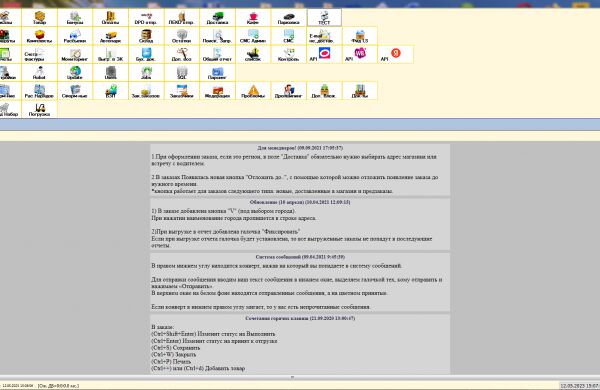
Task: Click the (Ctrl+W) Закрыть hotkey line
Action: point(174,355)
